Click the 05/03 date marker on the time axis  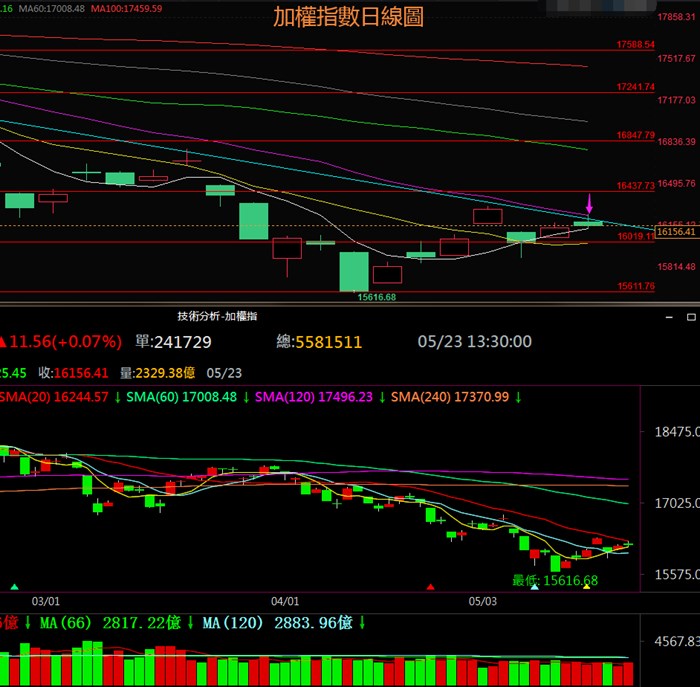(x=483, y=602)
